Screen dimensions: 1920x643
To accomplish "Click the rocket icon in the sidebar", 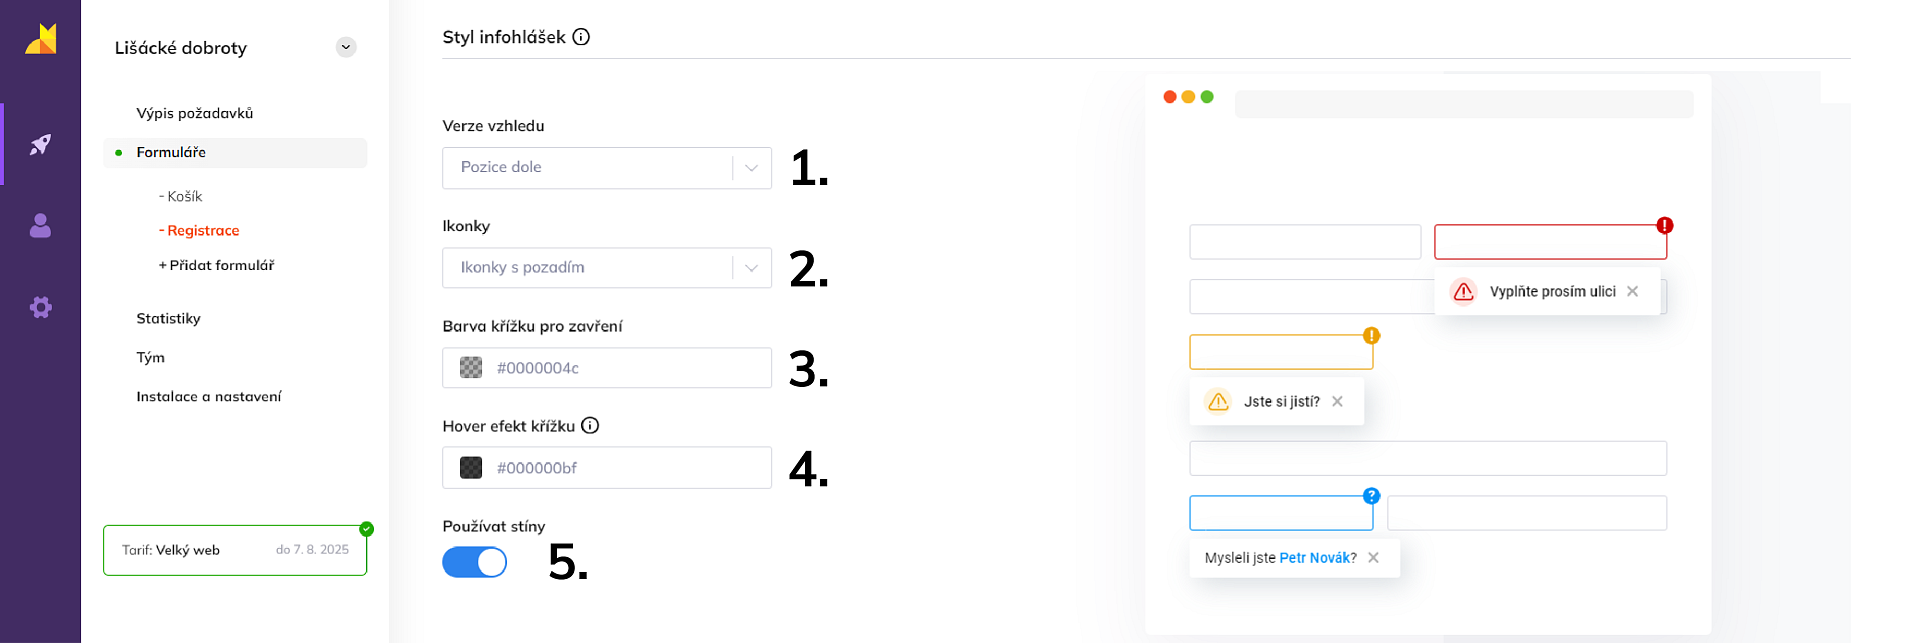I will click(x=40, y=145).
